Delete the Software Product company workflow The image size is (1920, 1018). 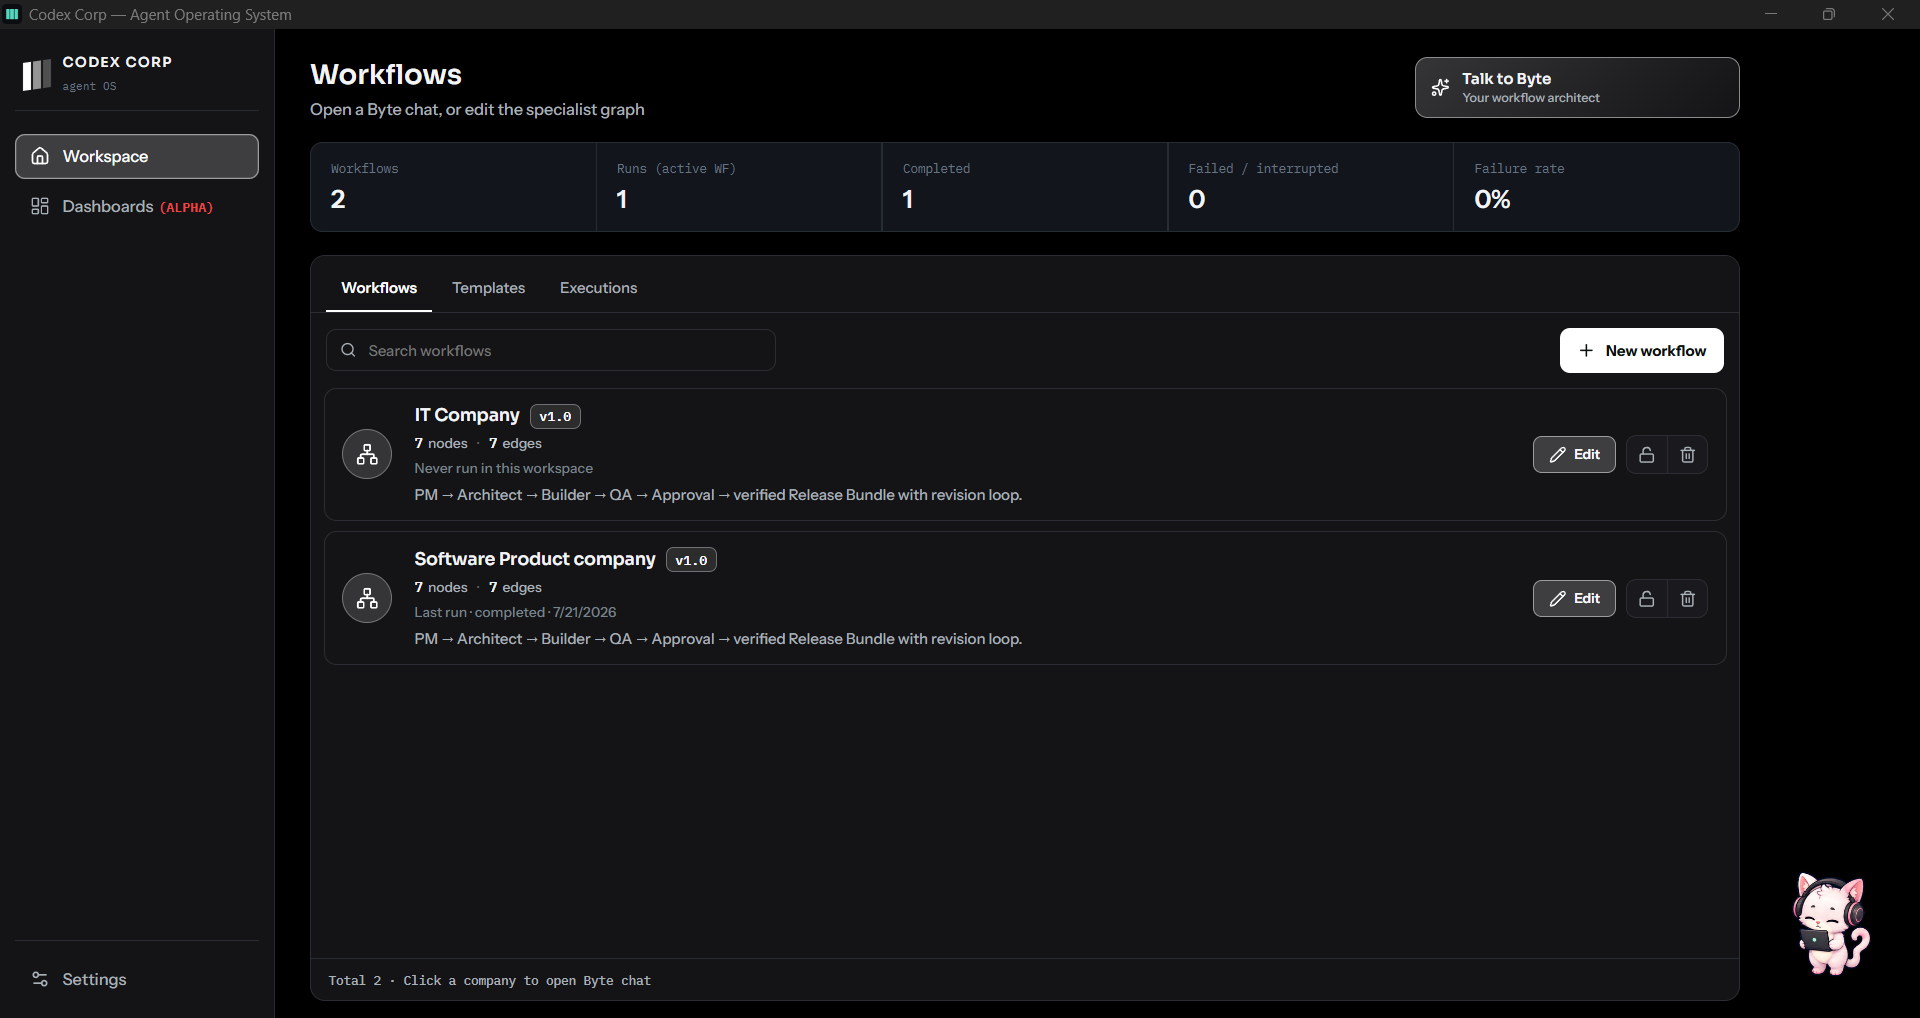1688,598
